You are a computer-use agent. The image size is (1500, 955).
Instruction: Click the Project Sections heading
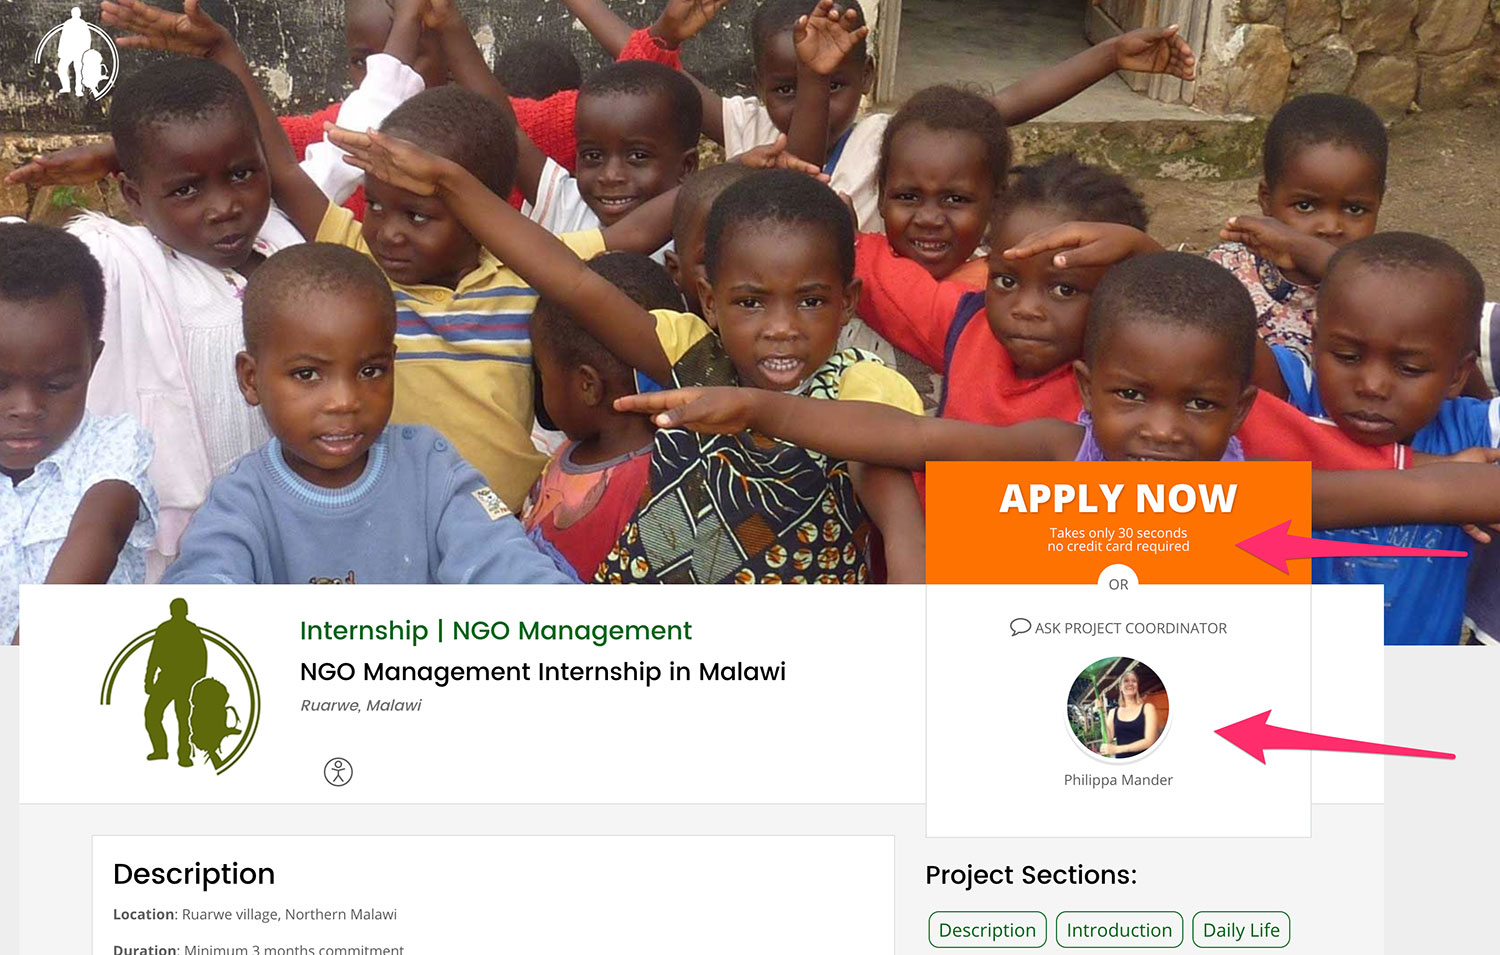[x=1031, y=875]
